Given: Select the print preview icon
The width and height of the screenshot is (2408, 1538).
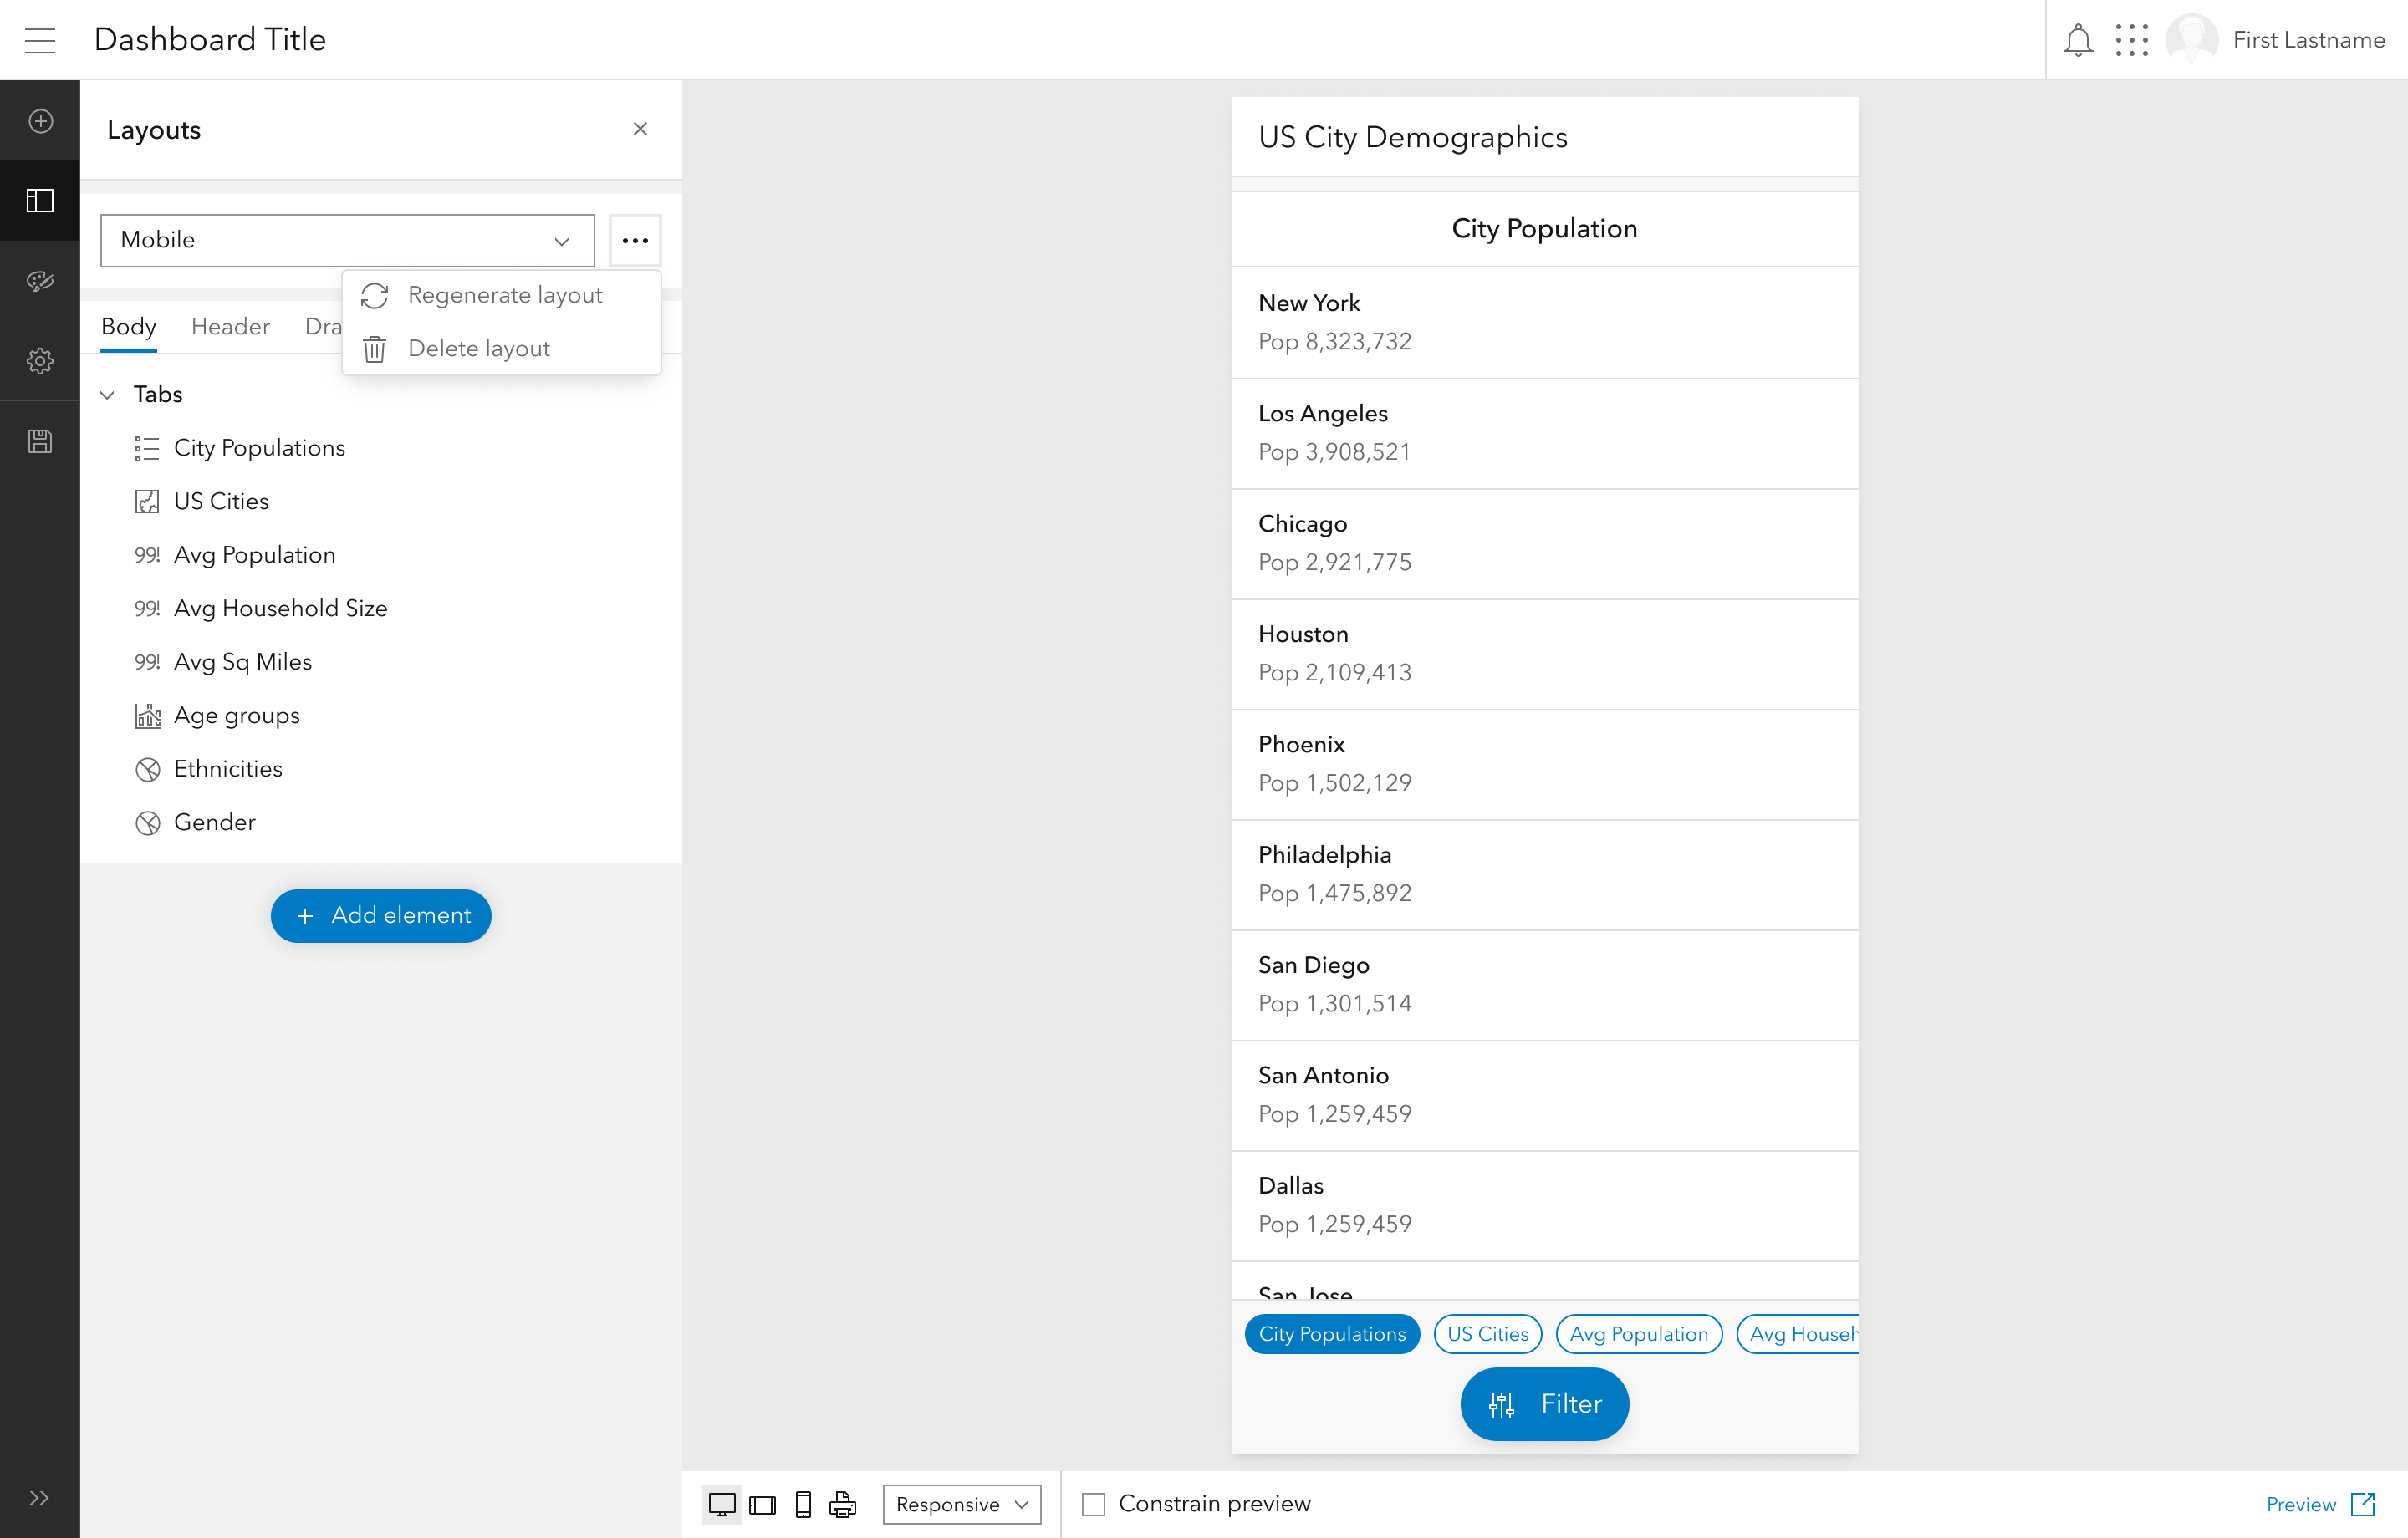Looking at the screenshot, I should pos(842,1504).
